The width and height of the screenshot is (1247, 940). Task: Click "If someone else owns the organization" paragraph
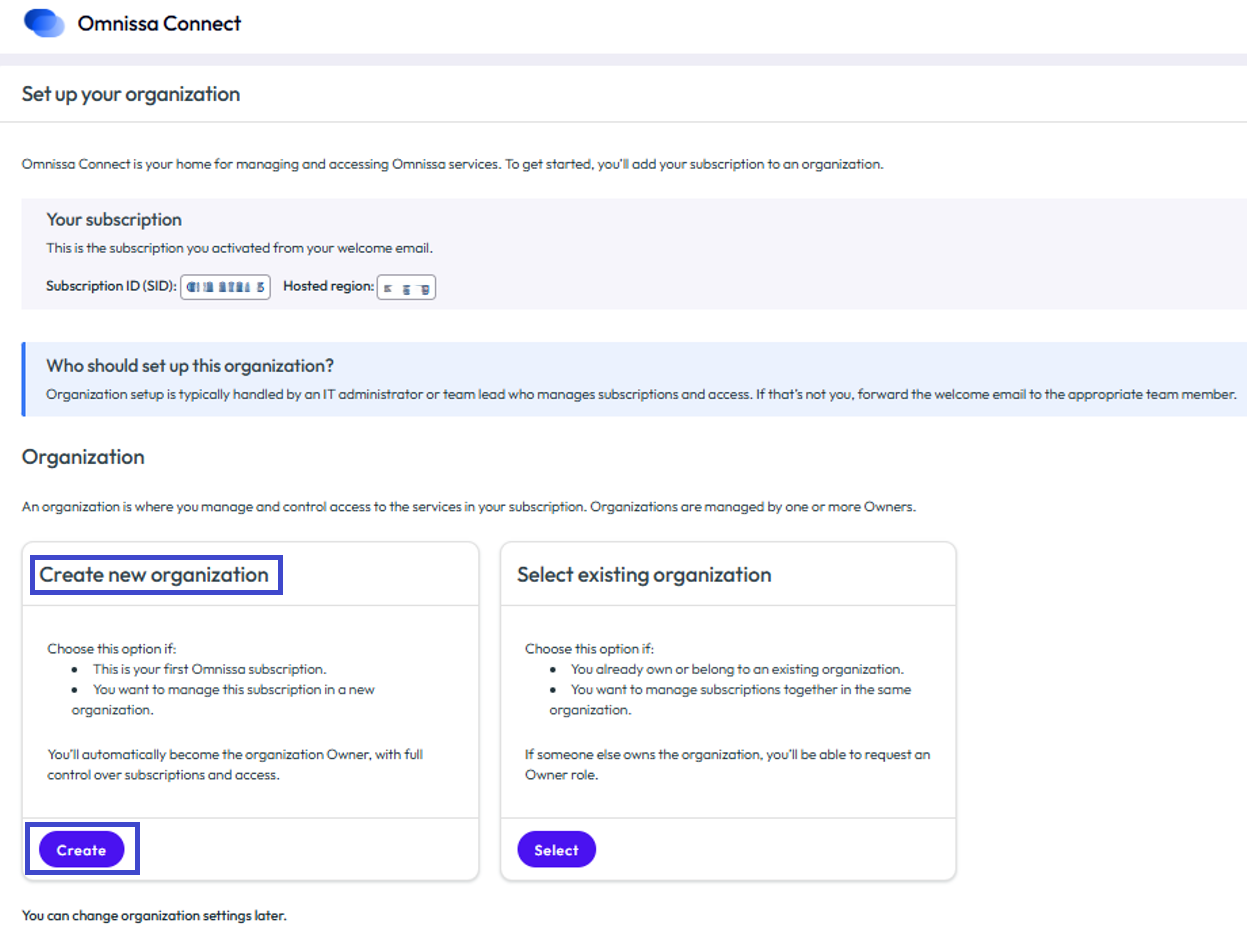pyautogui.click(x=728, y=765)
